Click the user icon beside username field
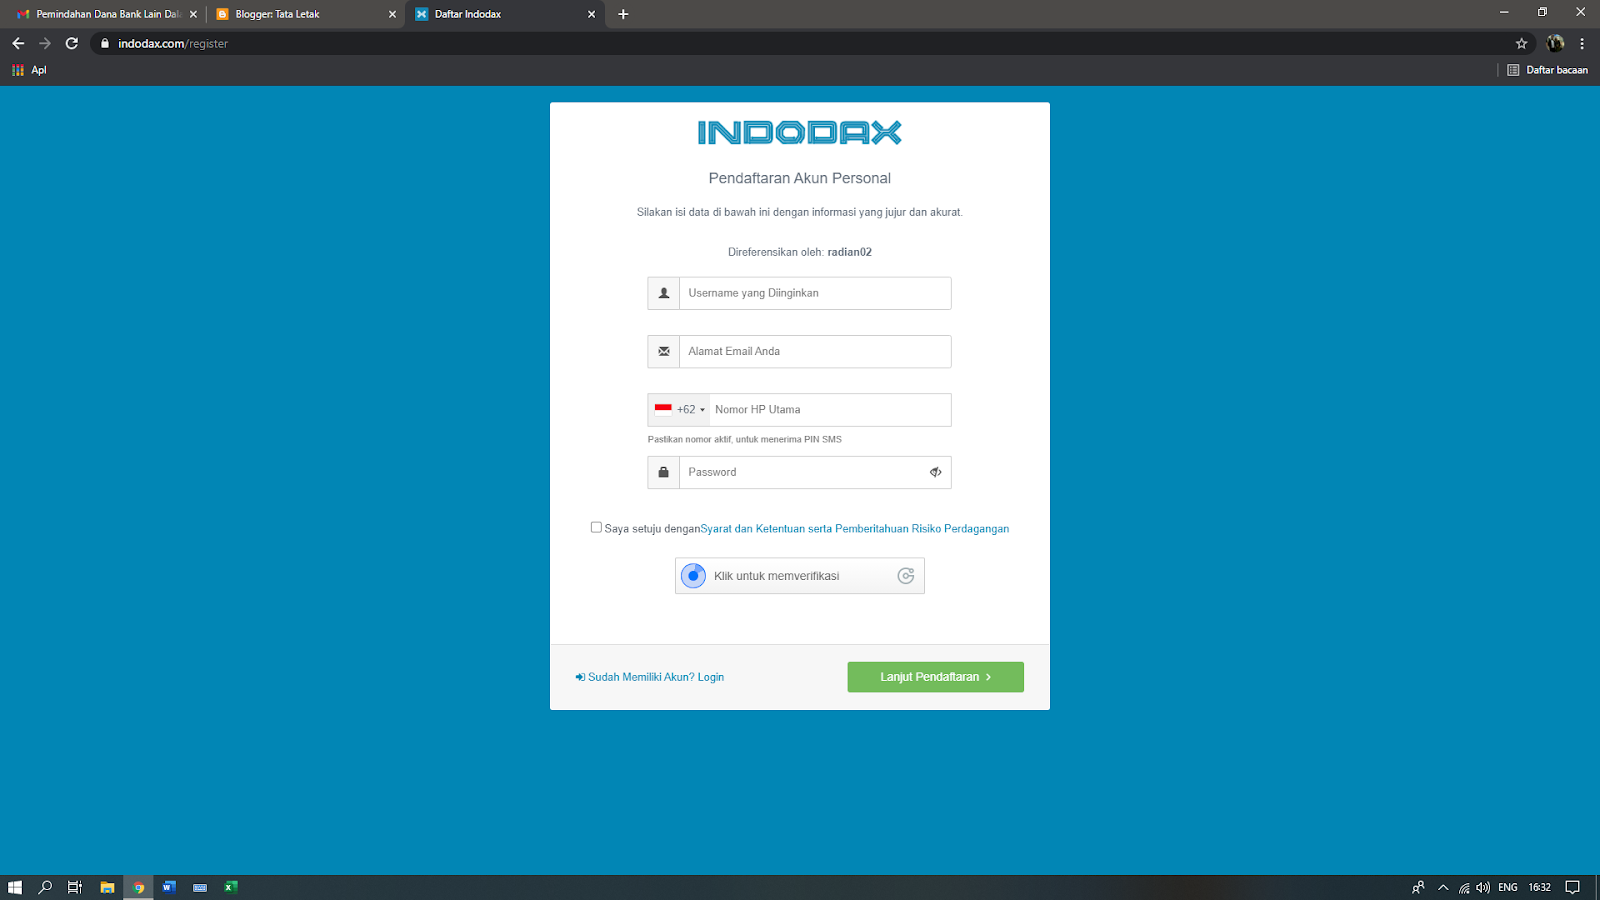Screen dimensions: 1600x900 pyautogui.click(x=664, y=293)
